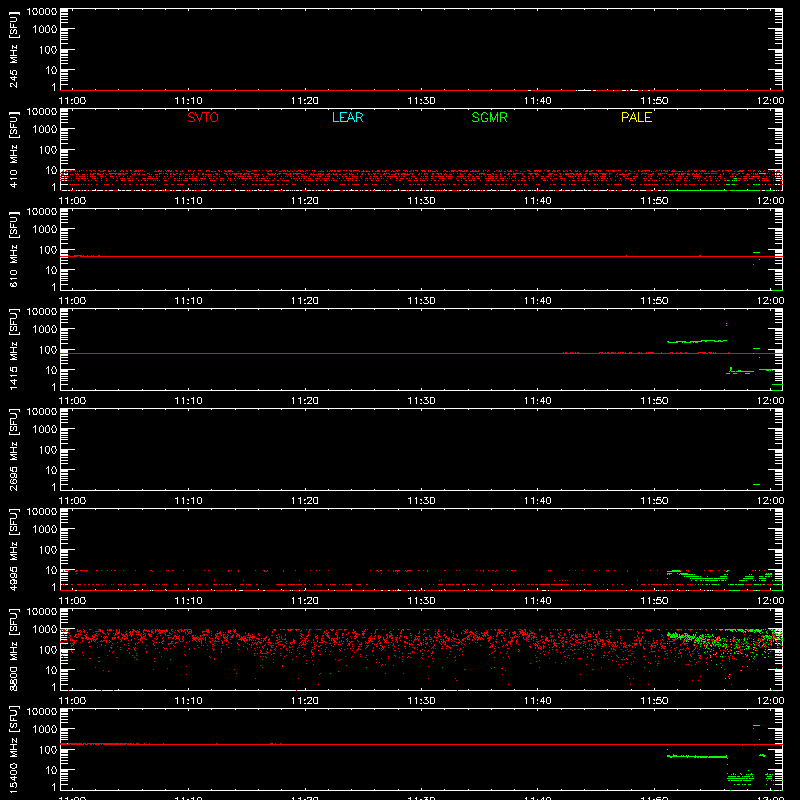Select the 8800 MHz [SFU] axis title

click(13, 649)
